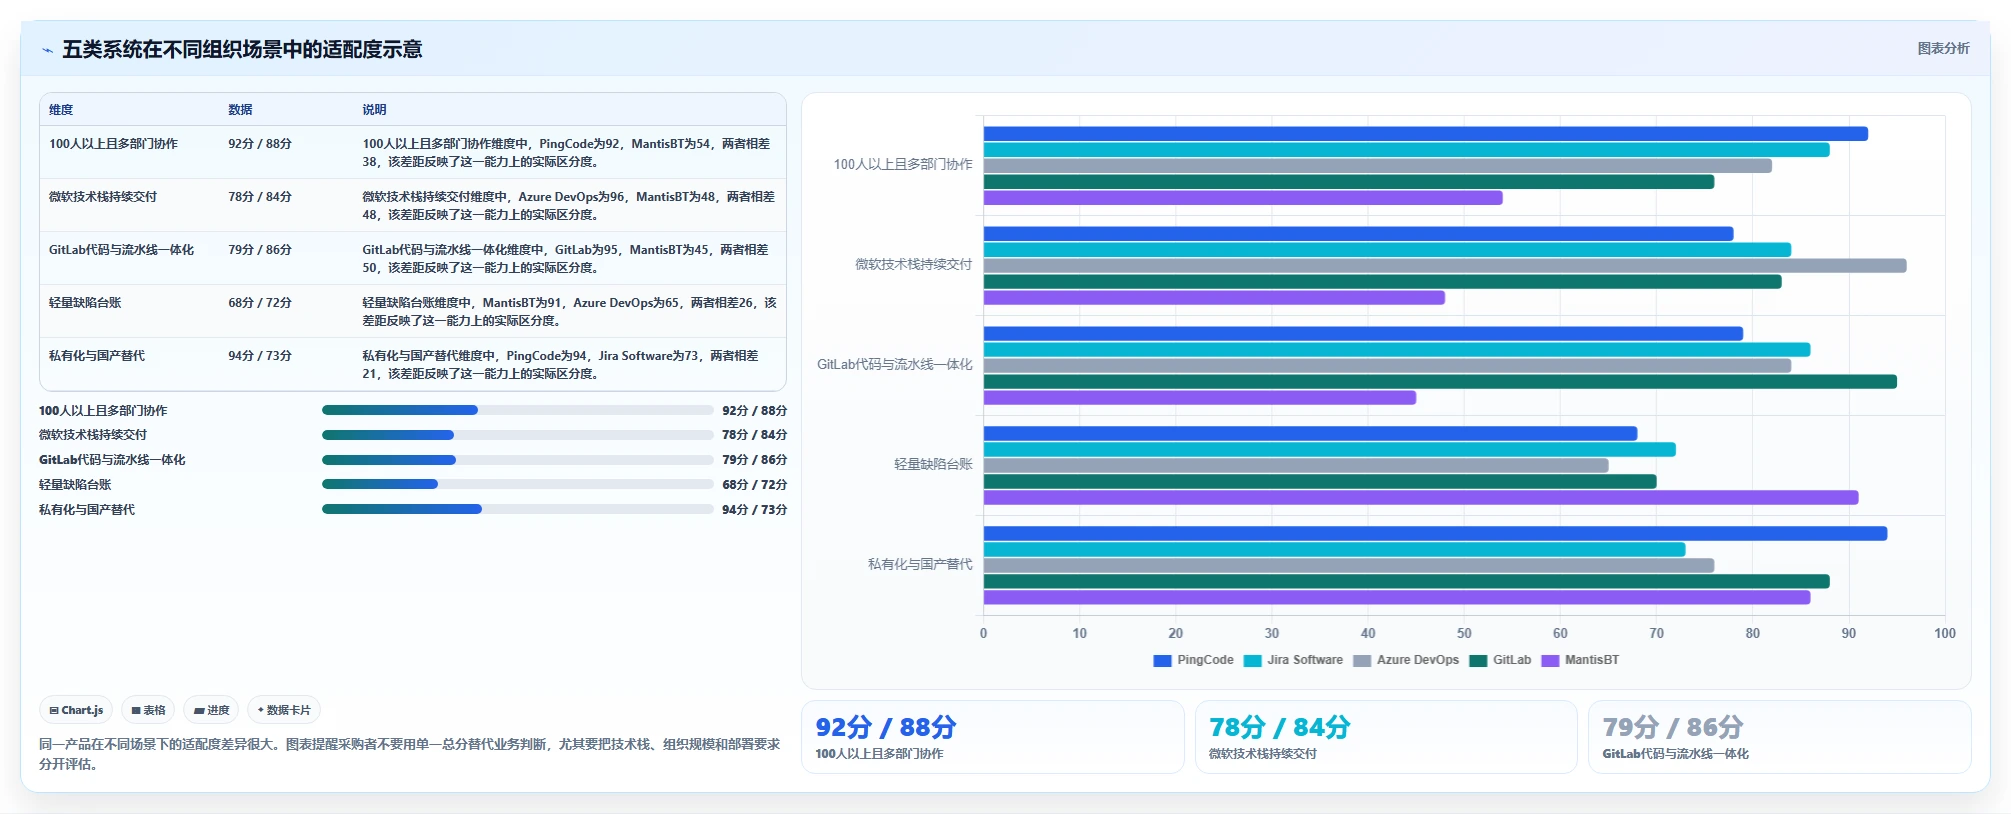Select table cell 轻量缺陷台账
This screenshot has height=814, width=2011.
(85, 303)
